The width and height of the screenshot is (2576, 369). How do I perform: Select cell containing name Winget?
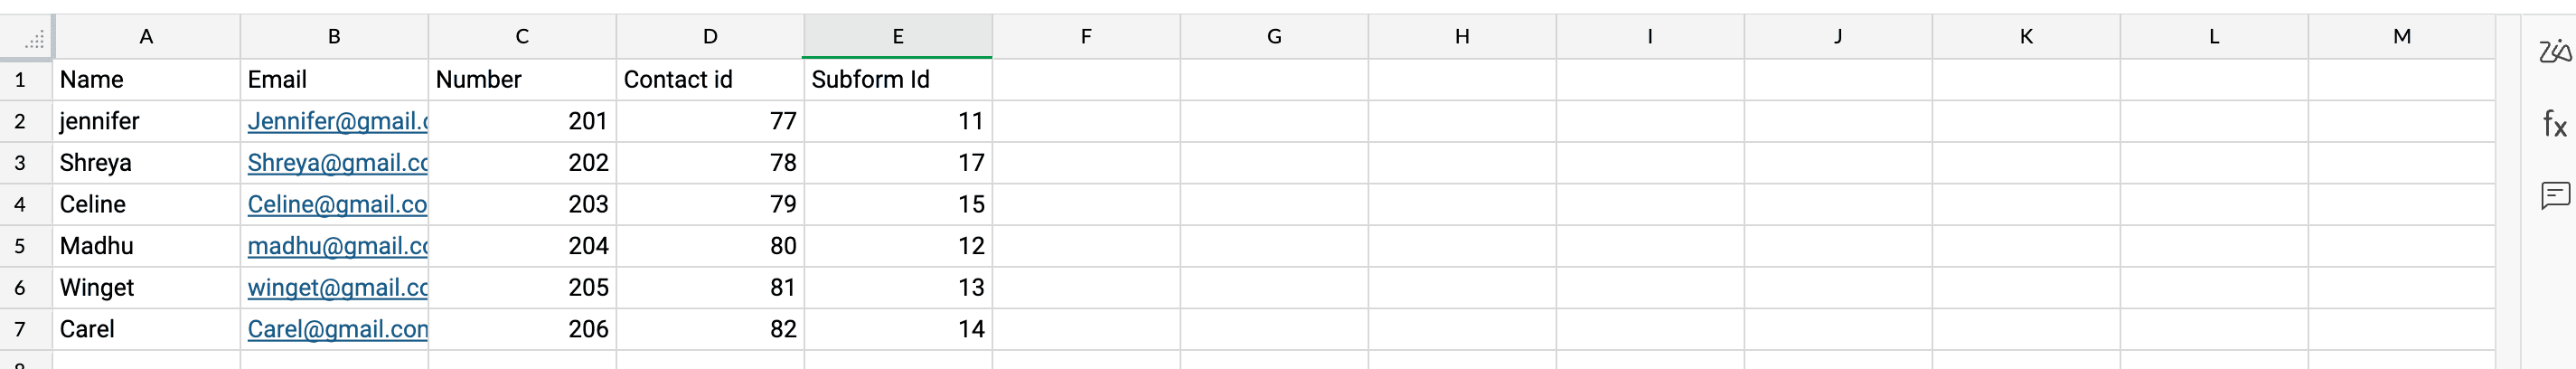pos(146,288)
